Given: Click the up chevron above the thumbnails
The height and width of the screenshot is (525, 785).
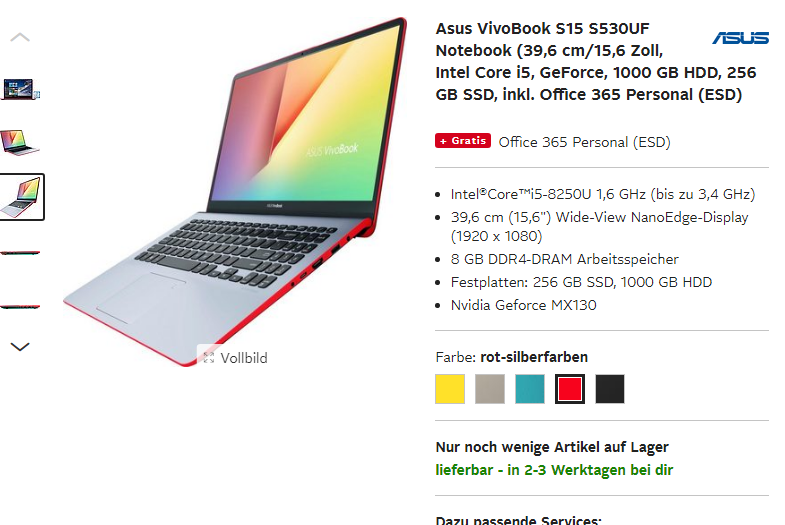Looking at the screenshot, I should [20, 38].
